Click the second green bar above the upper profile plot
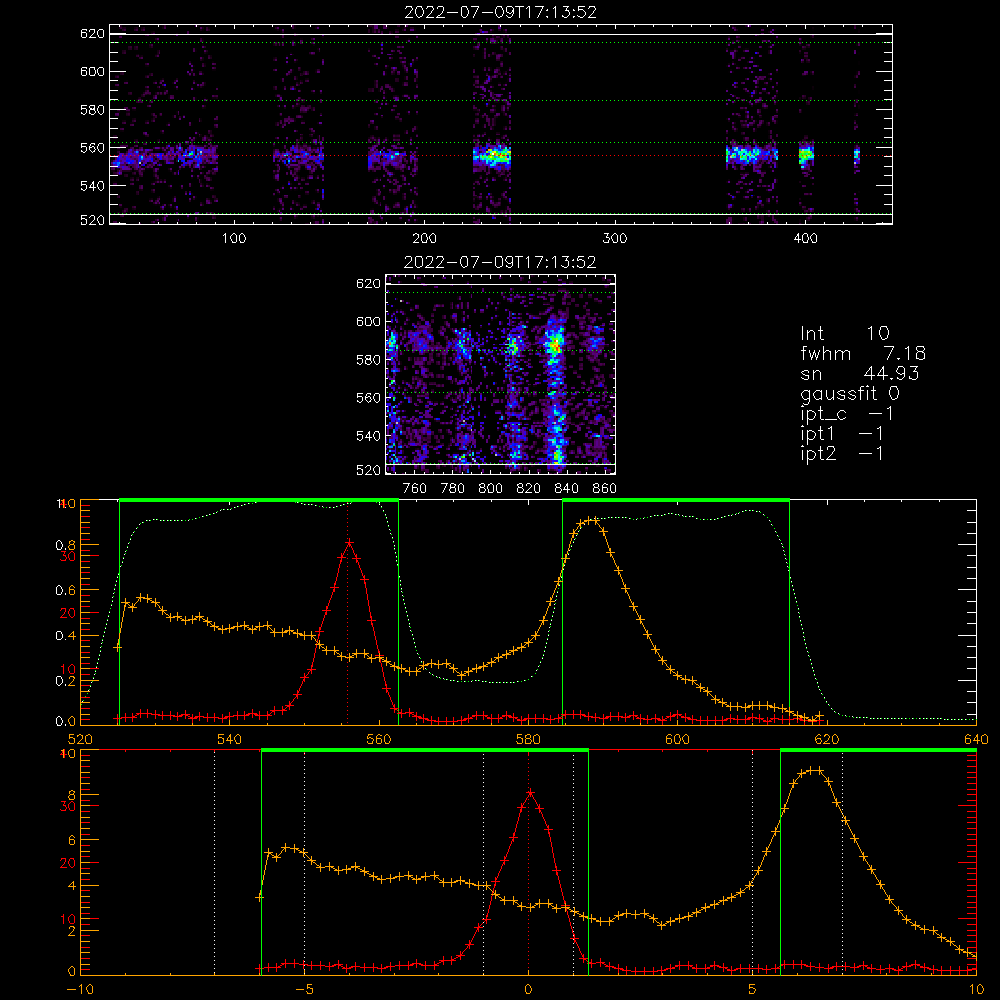1000x1000 pixels. pyautogui.click(x=676, y=500)
